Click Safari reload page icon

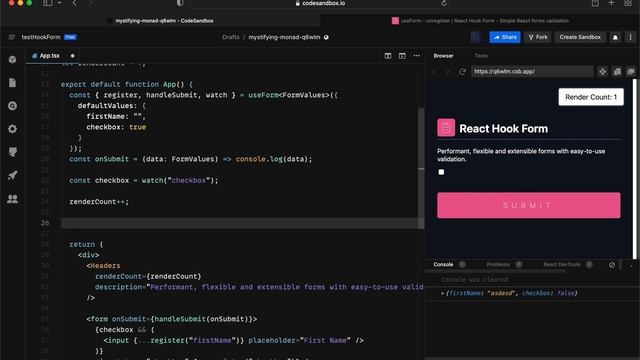point(444,3)
